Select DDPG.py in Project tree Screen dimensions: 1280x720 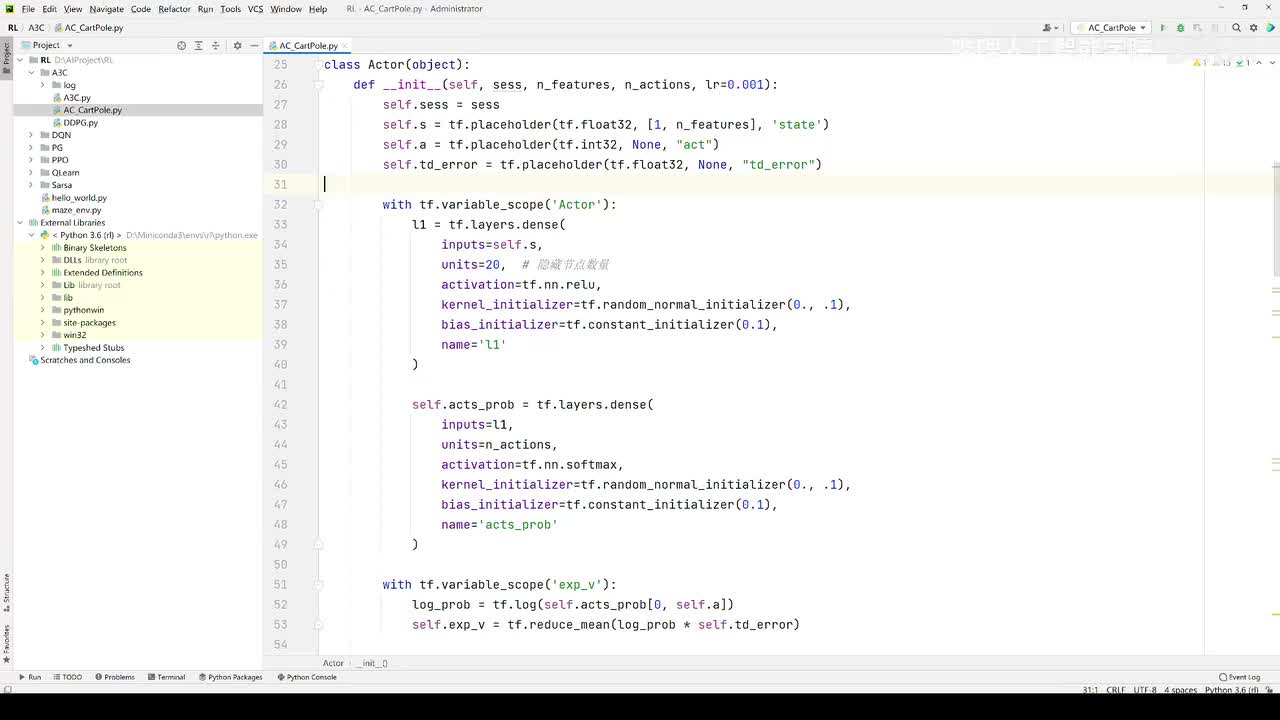(x=80, y=123)
